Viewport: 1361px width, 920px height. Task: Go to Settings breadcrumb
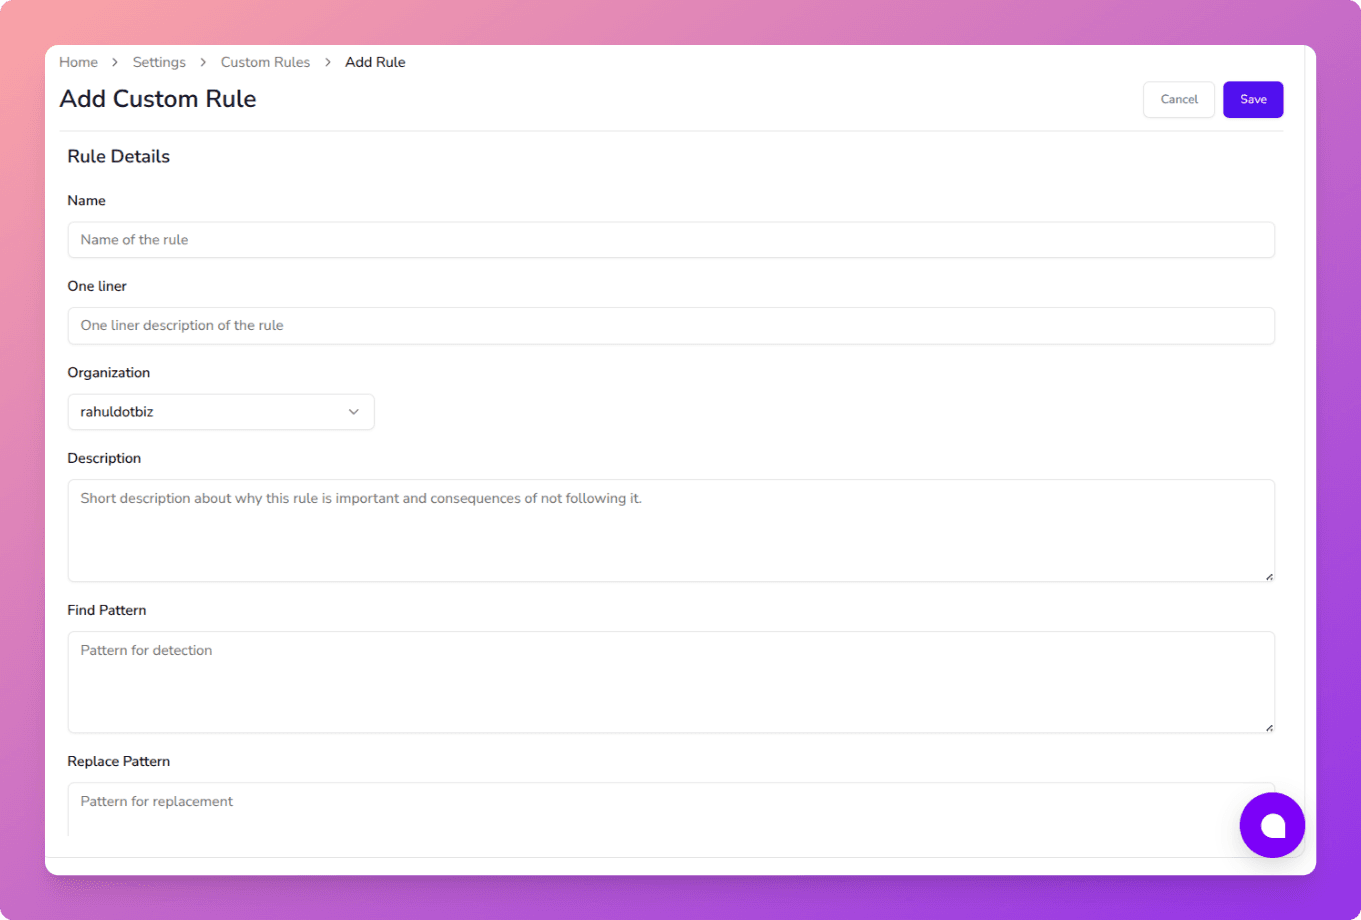(159, 62)
